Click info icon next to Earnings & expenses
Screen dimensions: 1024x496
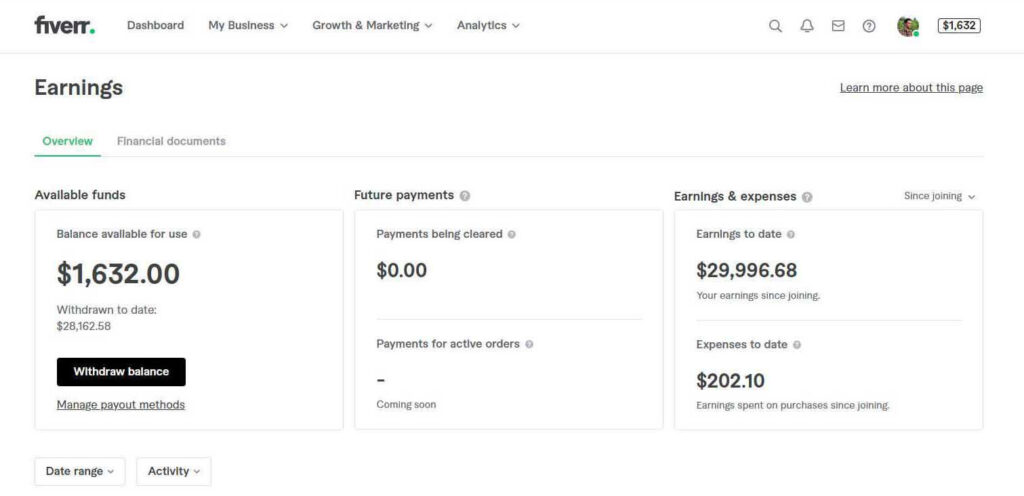pyautogui.click(x=807, y=196)
